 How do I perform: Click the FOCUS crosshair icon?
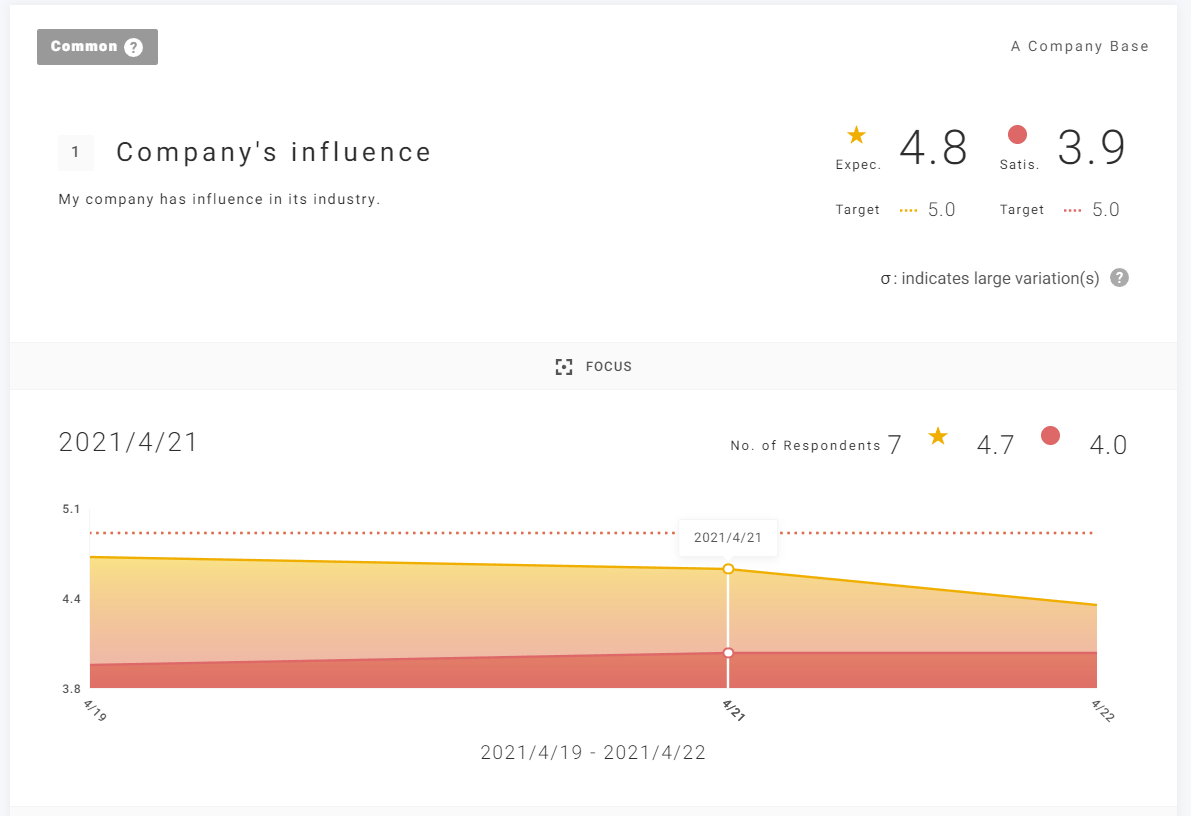tap(564, 367)
